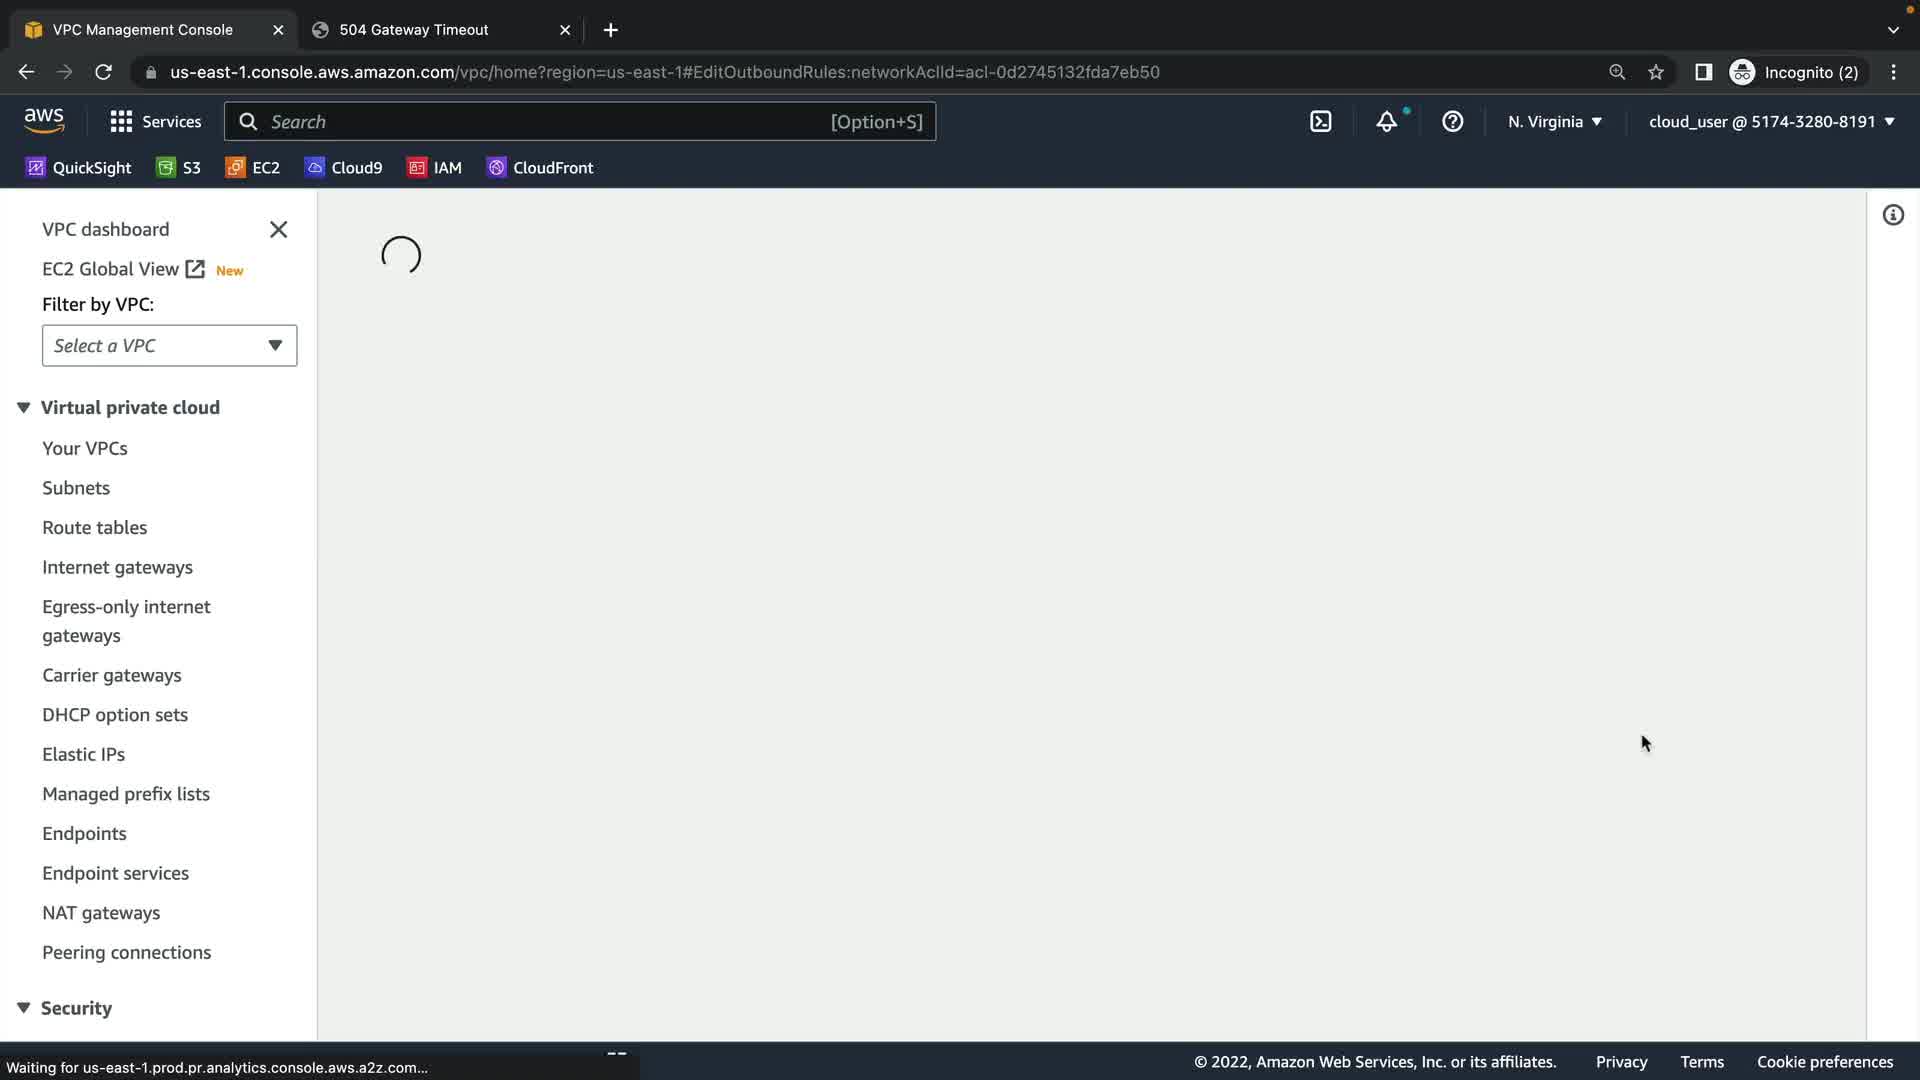Open the notifications bell
The image size is (1920, 1080).
[1386, 122]
